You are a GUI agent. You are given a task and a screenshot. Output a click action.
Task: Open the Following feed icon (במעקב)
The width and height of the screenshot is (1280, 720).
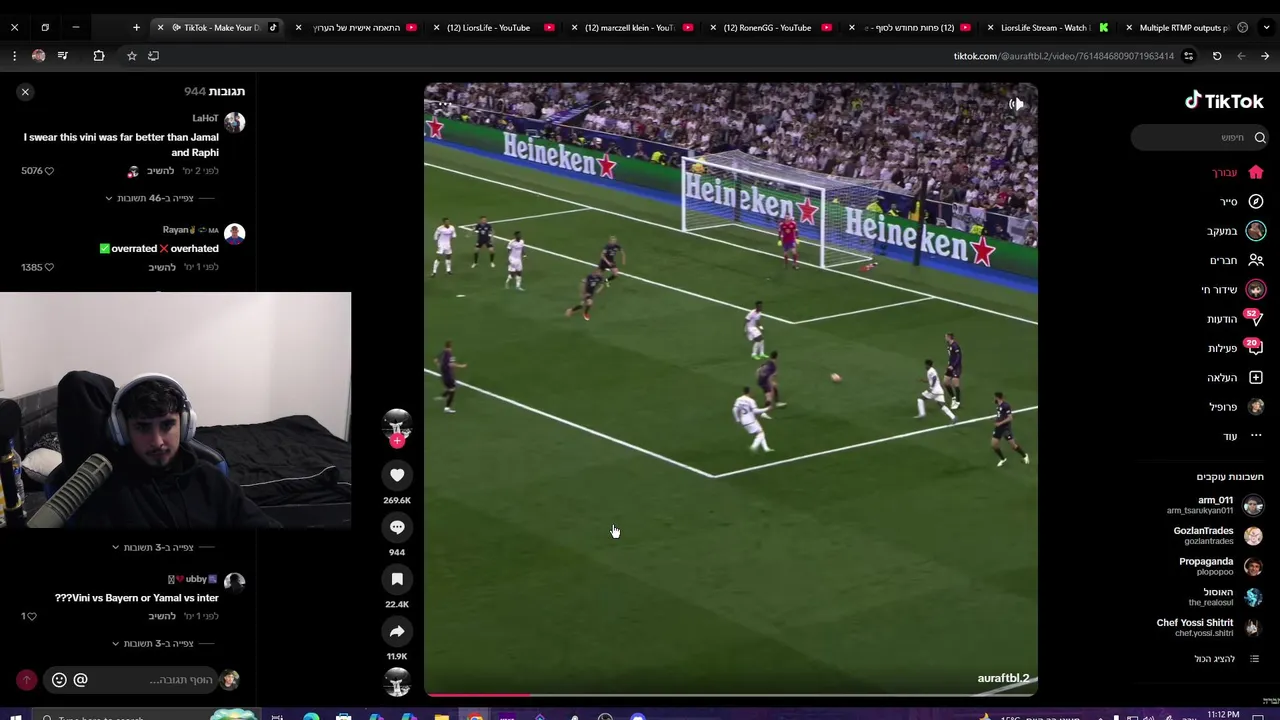(1256, 231)
